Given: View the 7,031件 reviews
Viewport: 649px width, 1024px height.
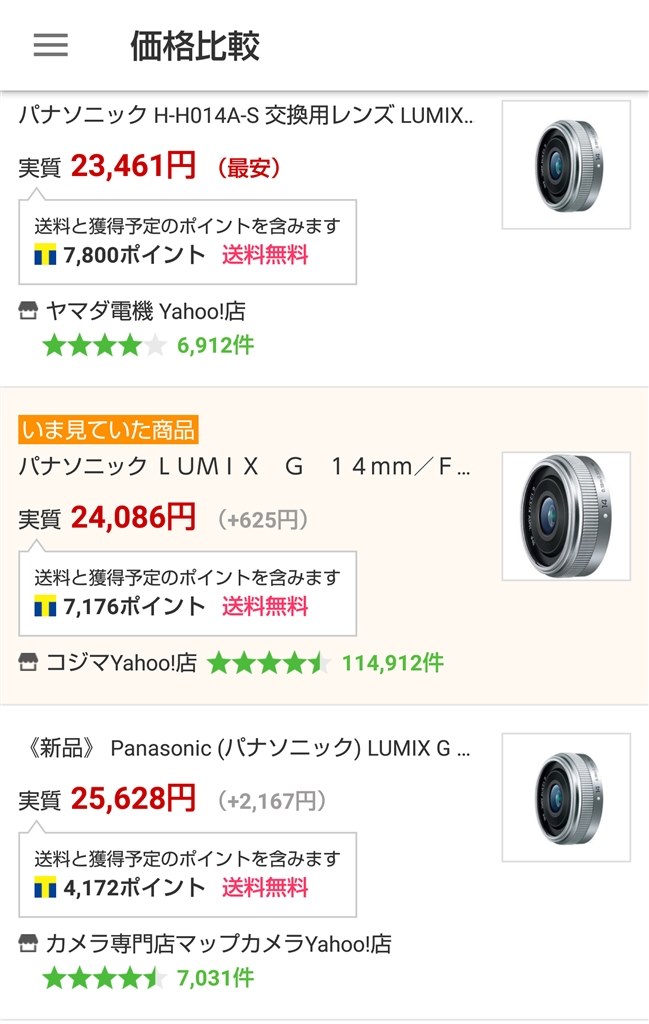Looking at the screenshot, I should 215,978.
